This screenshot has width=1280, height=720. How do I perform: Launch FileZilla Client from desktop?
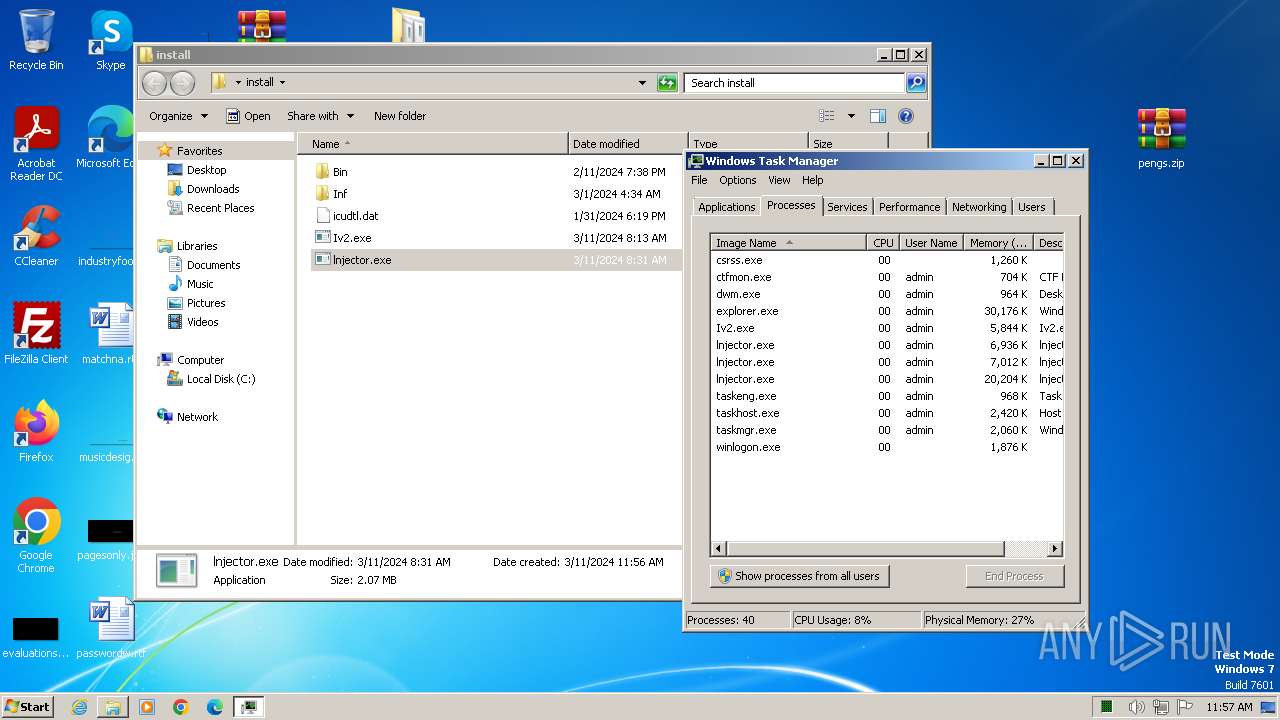point(36,333)
